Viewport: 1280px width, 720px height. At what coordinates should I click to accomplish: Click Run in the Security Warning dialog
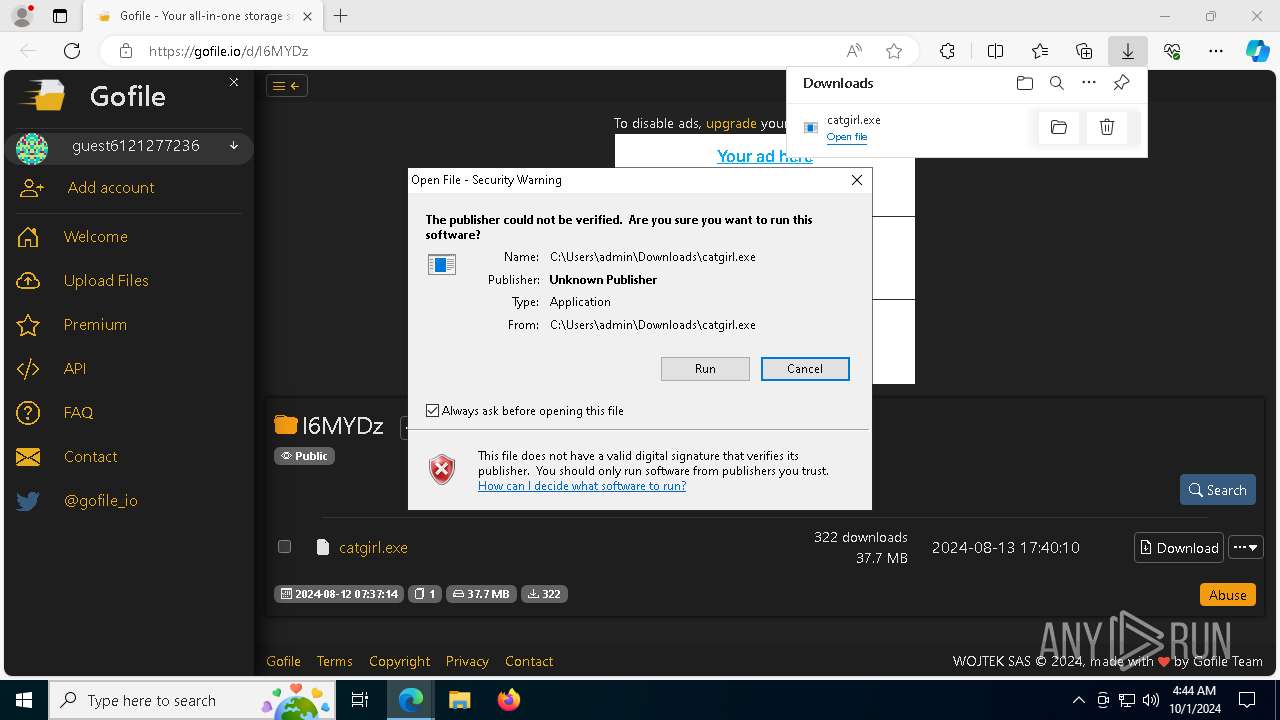click(x=705, y=369)
